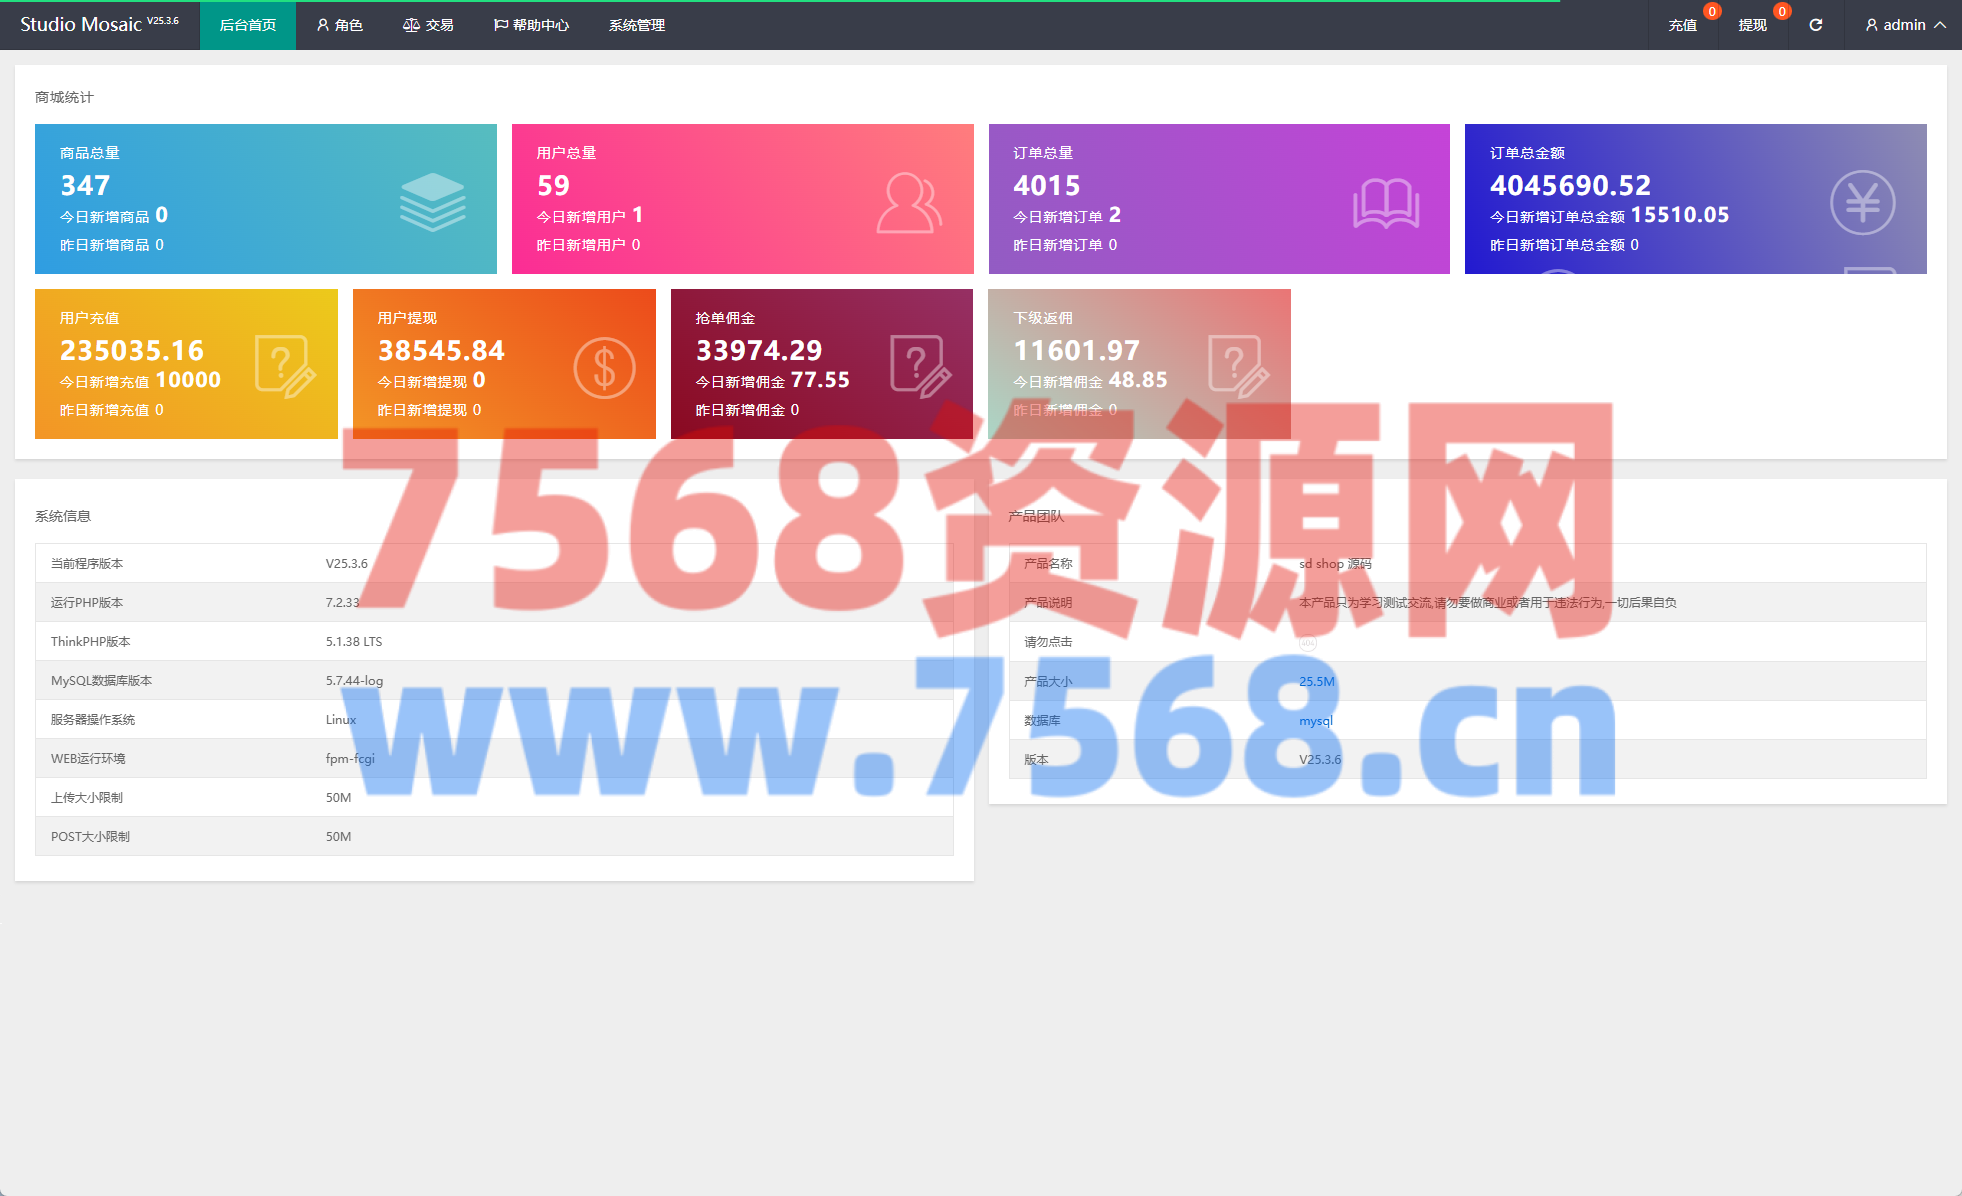The height and width of the screenshot is (1196, 1962).
Task: Click the question-edit icon on 抢单佣金 card
Action: pyautogui.click(x=920, y=366)
